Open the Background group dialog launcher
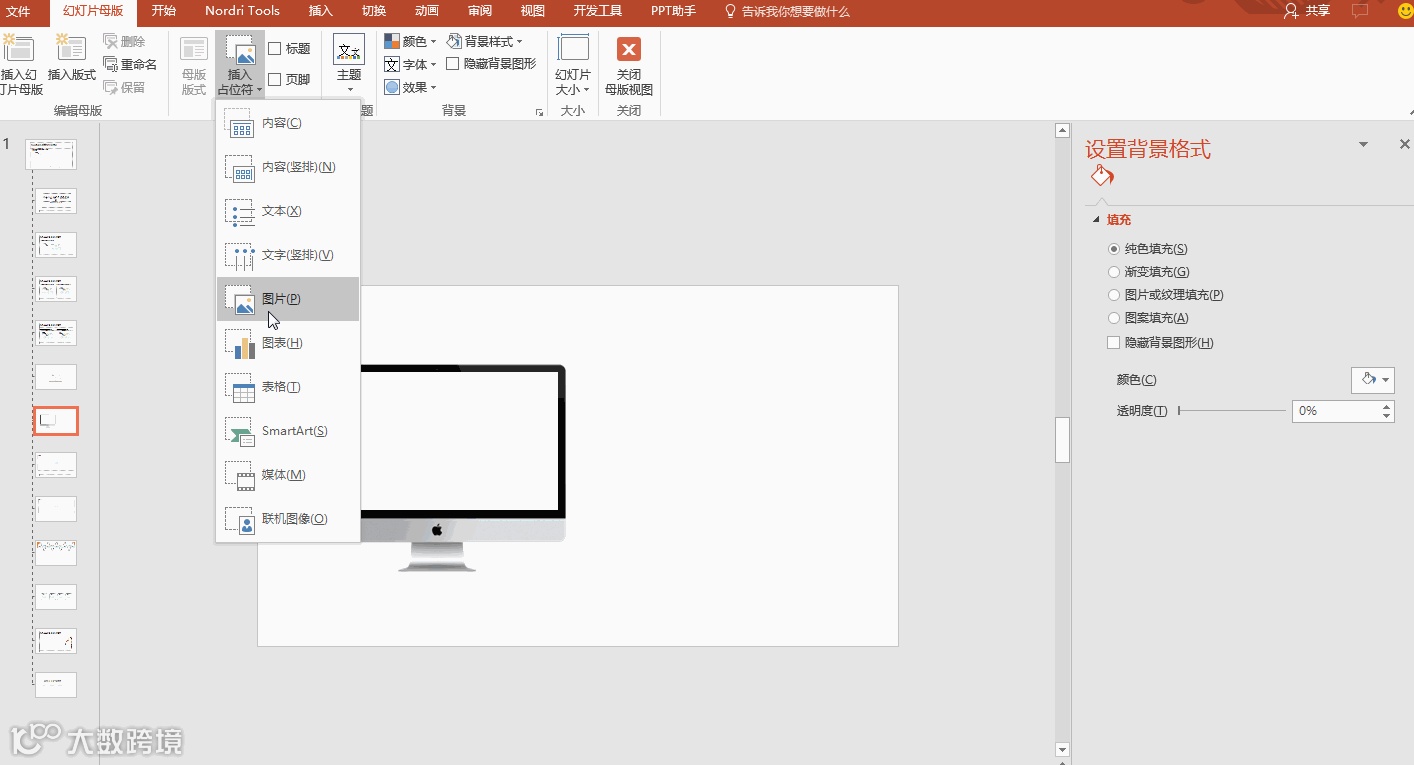1414x765 pixels. click(539, 113)
